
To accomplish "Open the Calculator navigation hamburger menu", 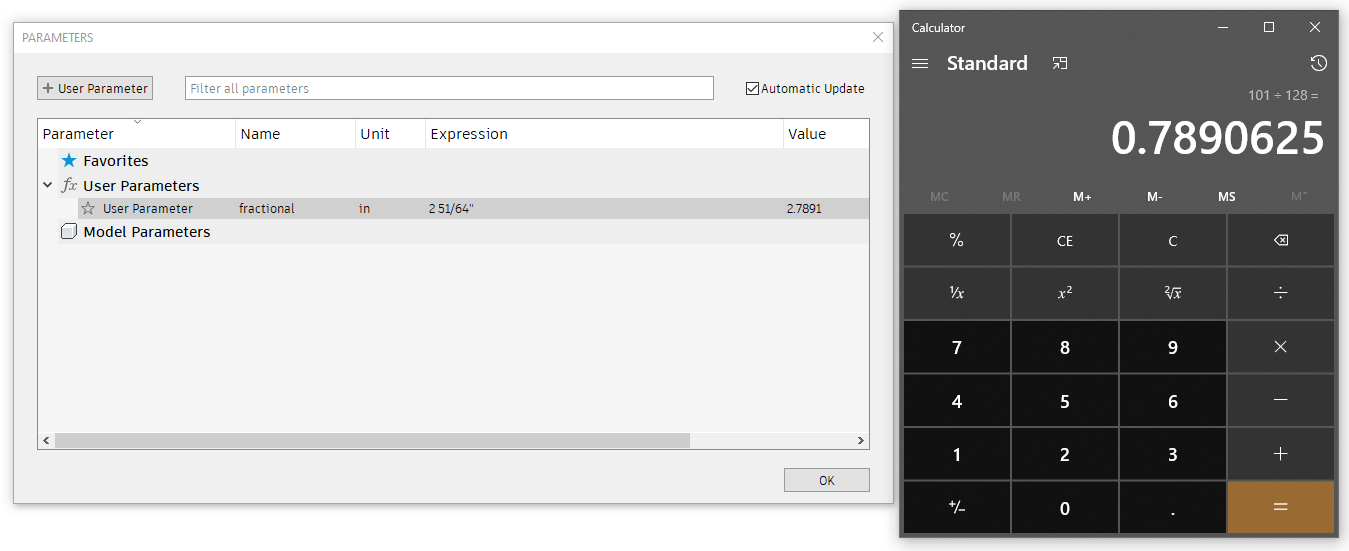I will coord(920,63).
